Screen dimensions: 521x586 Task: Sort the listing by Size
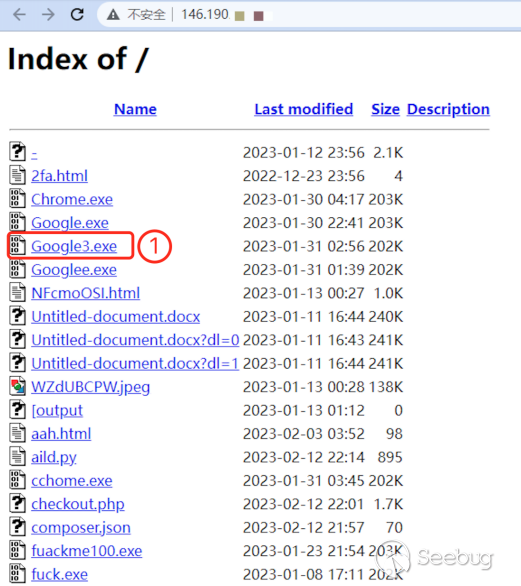coord(385,109)
